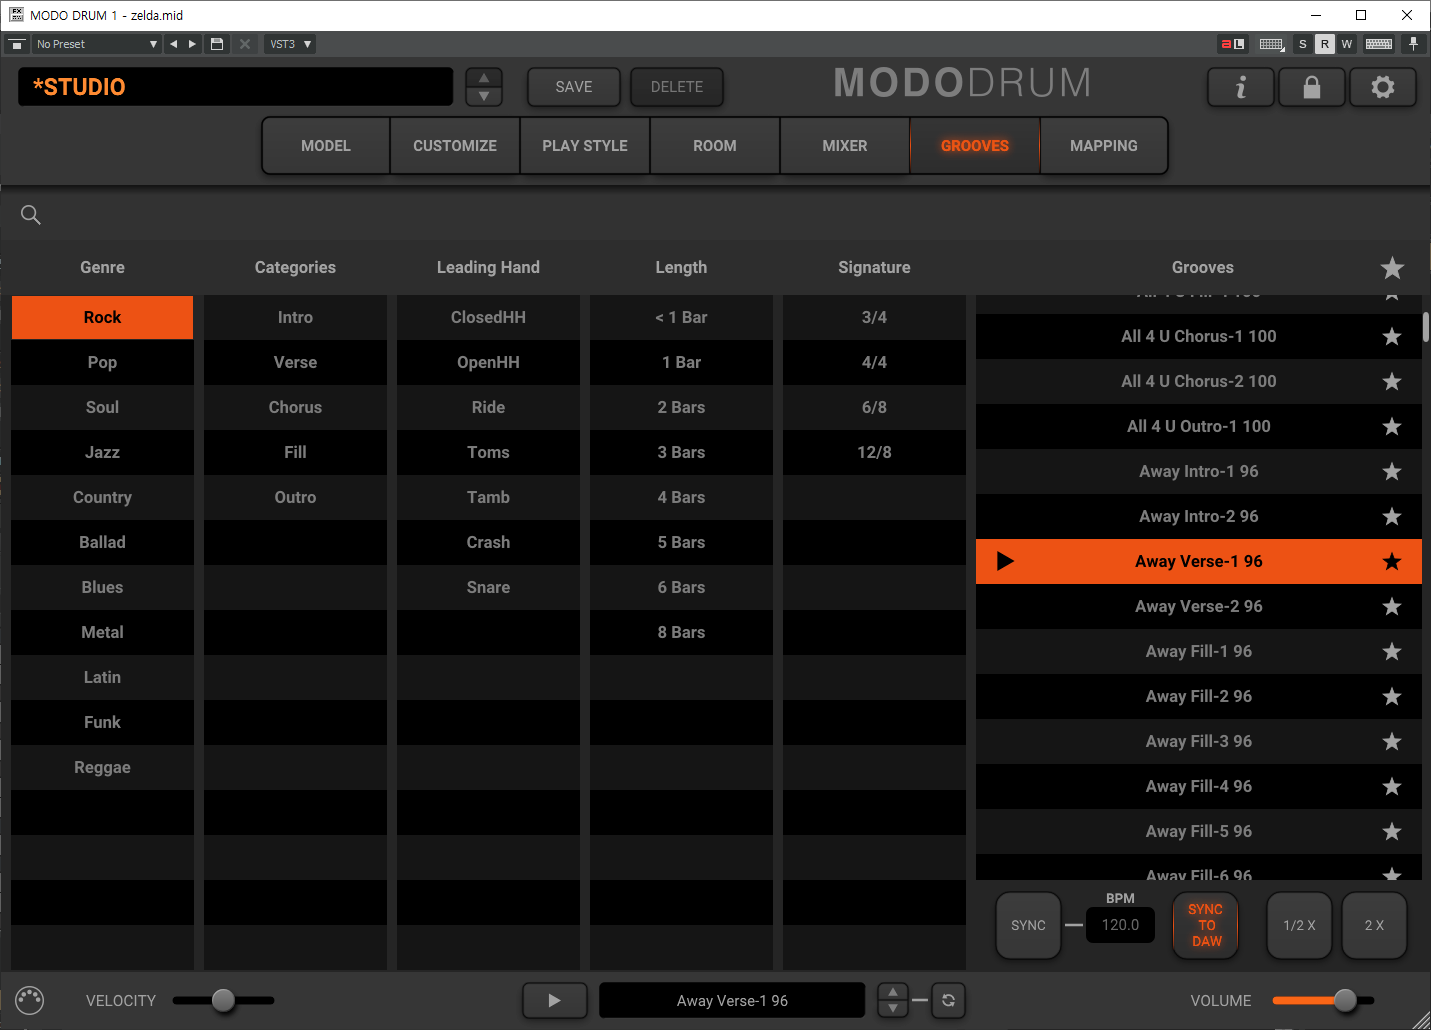This screenshot has height=1030, width=1431.
Task: Open the MODEL tab
Action: [x=326, y=146]
